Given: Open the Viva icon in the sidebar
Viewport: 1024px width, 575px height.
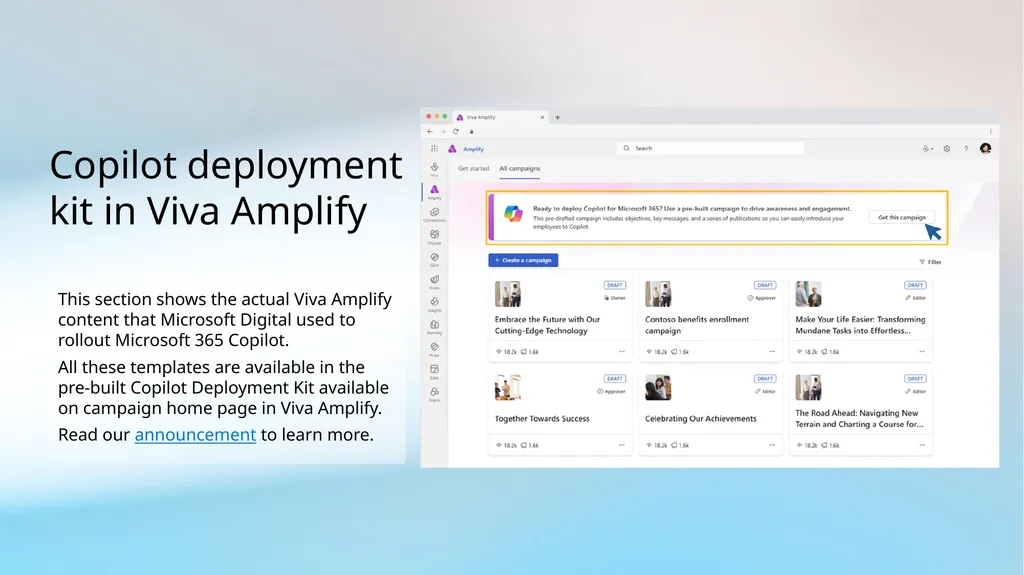Looking at the screenshot, I should coord(434,170).
